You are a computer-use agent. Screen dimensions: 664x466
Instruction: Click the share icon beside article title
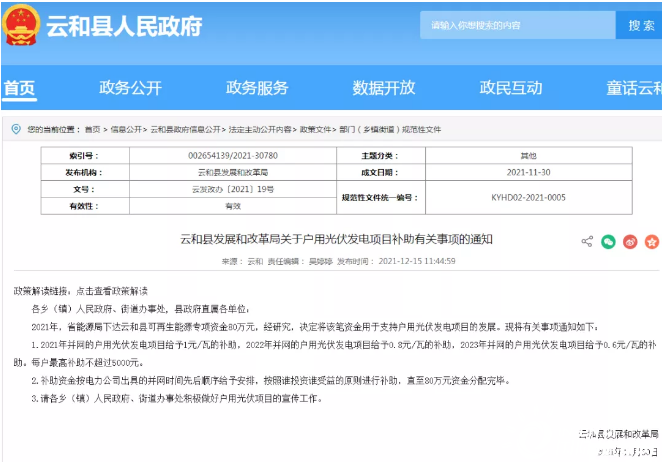click(587, 241)
